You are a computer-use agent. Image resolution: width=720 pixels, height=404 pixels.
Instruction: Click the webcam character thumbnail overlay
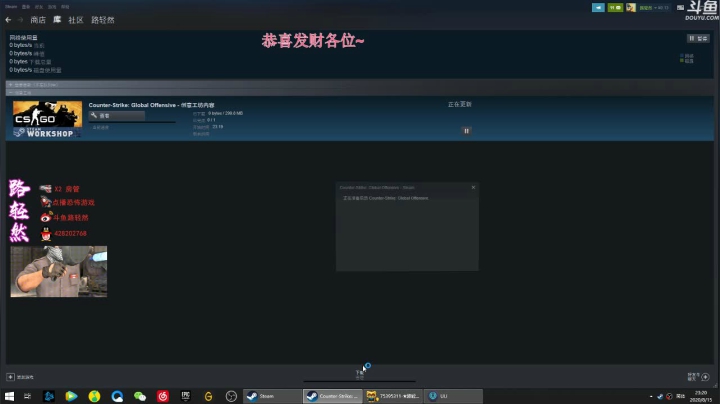pyautogui.click(x=59, y=271)
